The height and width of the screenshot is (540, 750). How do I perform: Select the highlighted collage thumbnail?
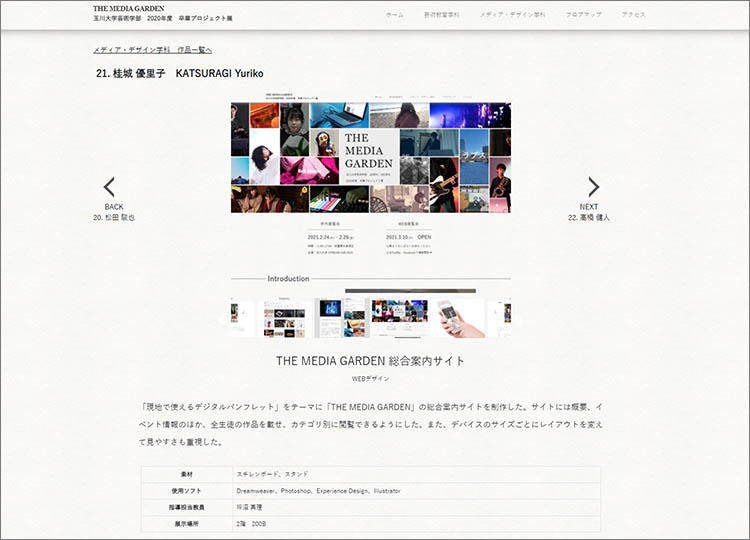coord(400,318)
